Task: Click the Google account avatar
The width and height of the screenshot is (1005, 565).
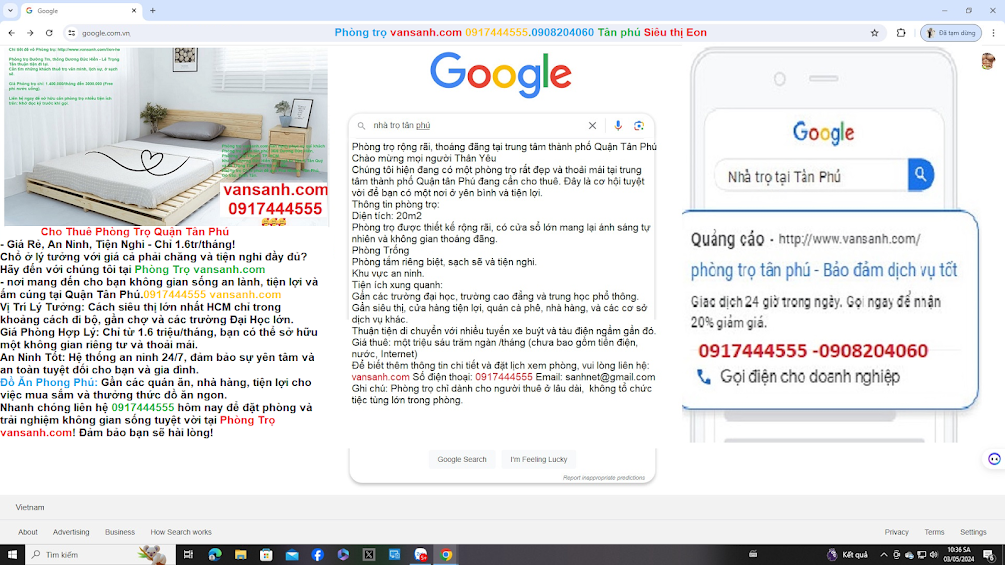Action: 988,60
